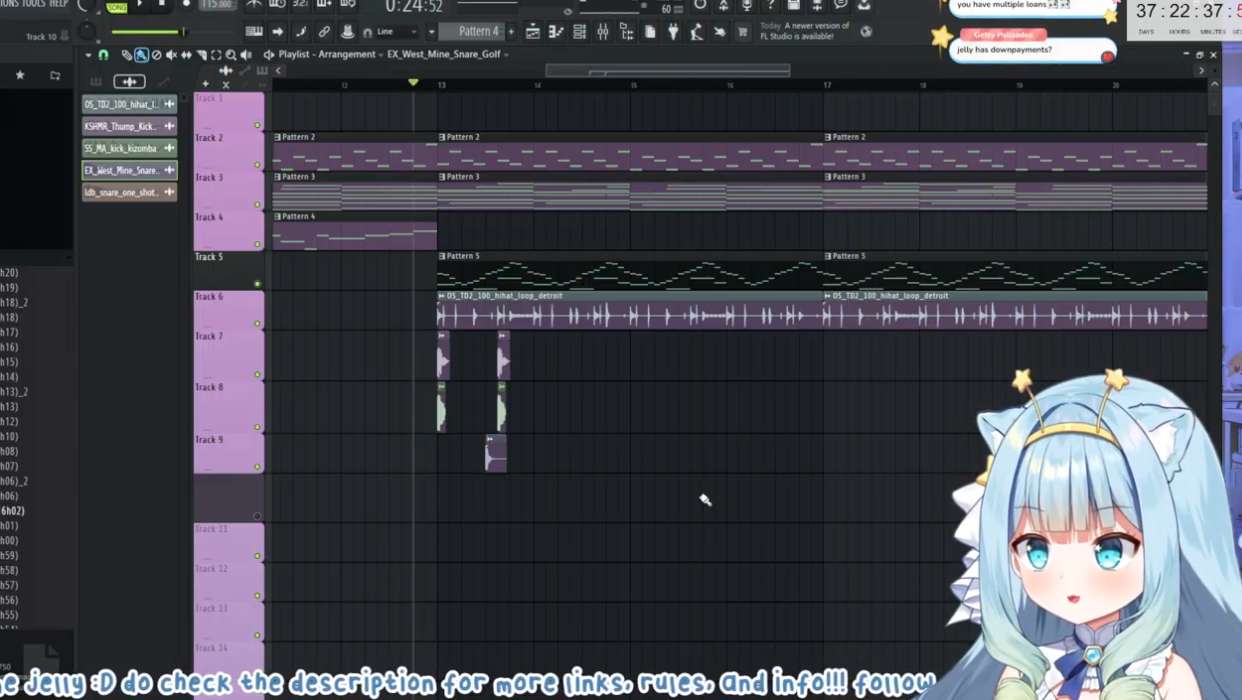Open the plugin picker plug icon
The image size is (1242, 700).
[x=673, y=32]
